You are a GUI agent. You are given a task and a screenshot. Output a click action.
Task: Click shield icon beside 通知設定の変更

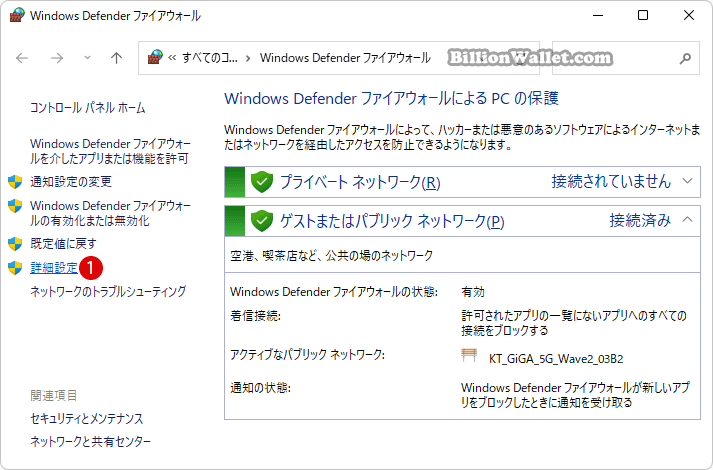tap(15, 182)
